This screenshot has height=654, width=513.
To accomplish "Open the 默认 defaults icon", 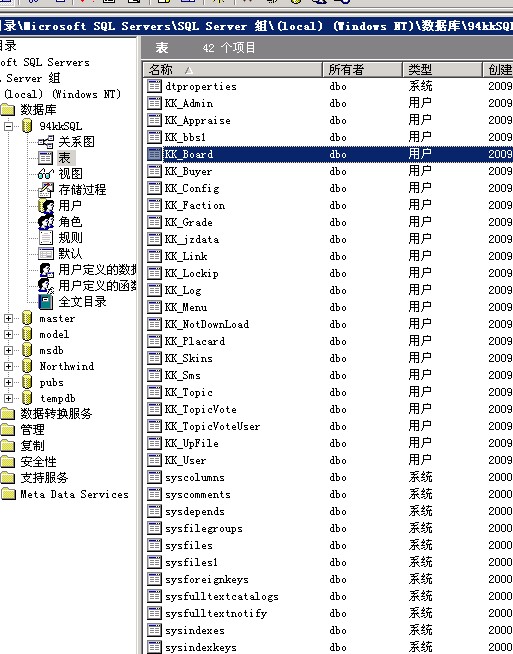I will tap(45, 254).
